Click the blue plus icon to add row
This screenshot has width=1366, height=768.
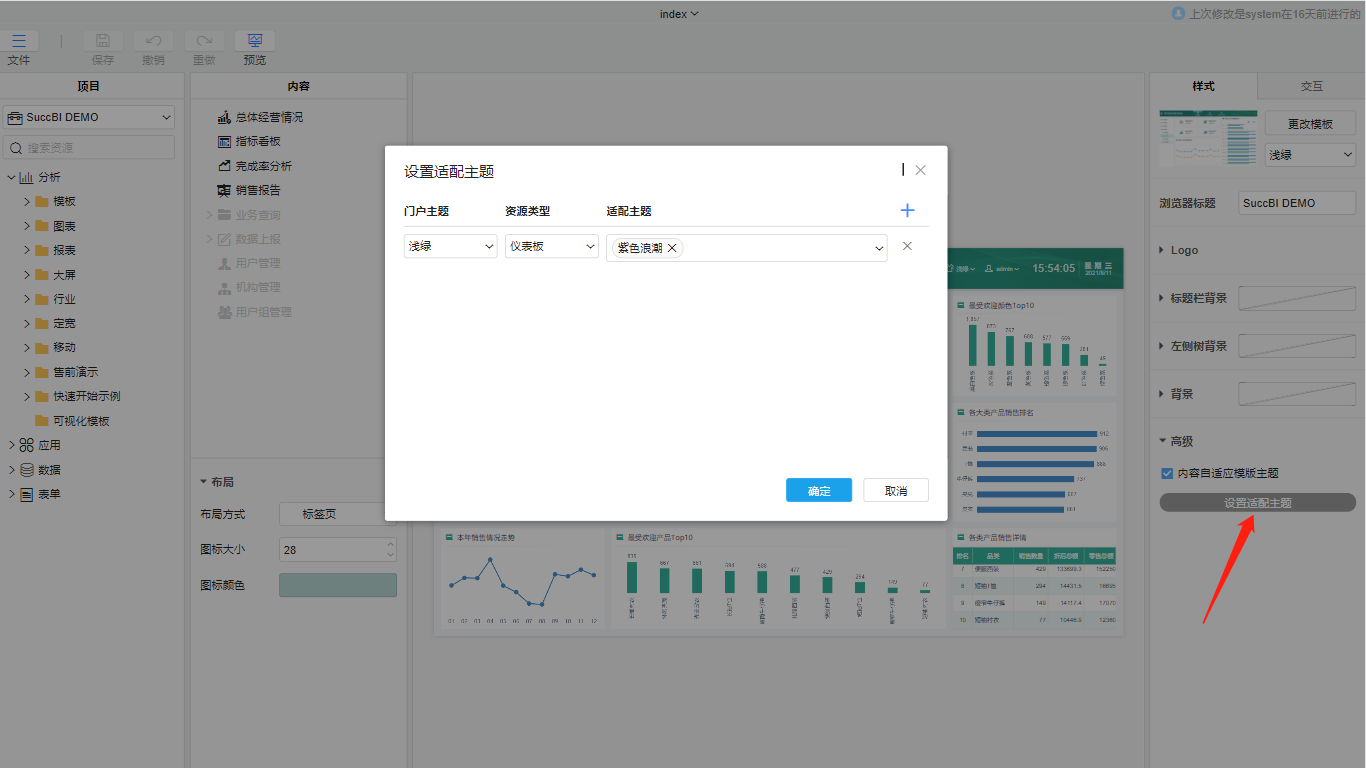click(907, 210)
